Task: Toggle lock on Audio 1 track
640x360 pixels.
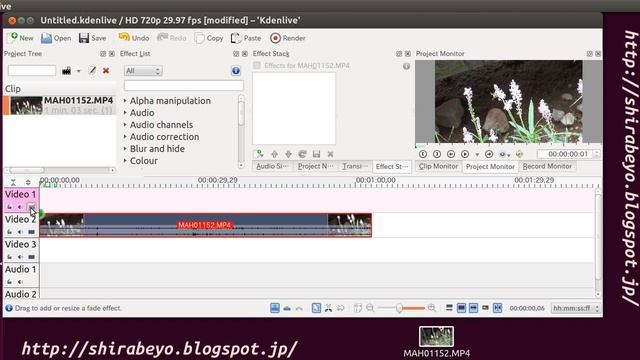Action: pyautogui.click(x=9, y=282)
